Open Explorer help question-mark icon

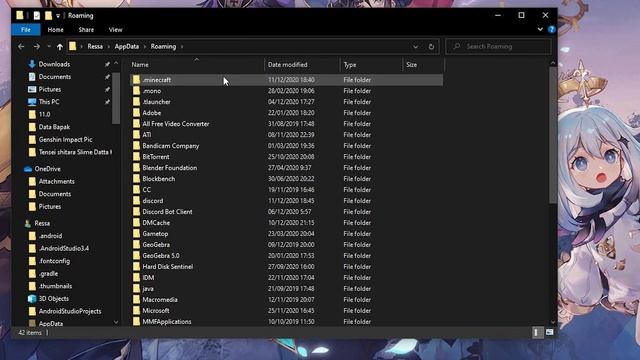point(551,29)
